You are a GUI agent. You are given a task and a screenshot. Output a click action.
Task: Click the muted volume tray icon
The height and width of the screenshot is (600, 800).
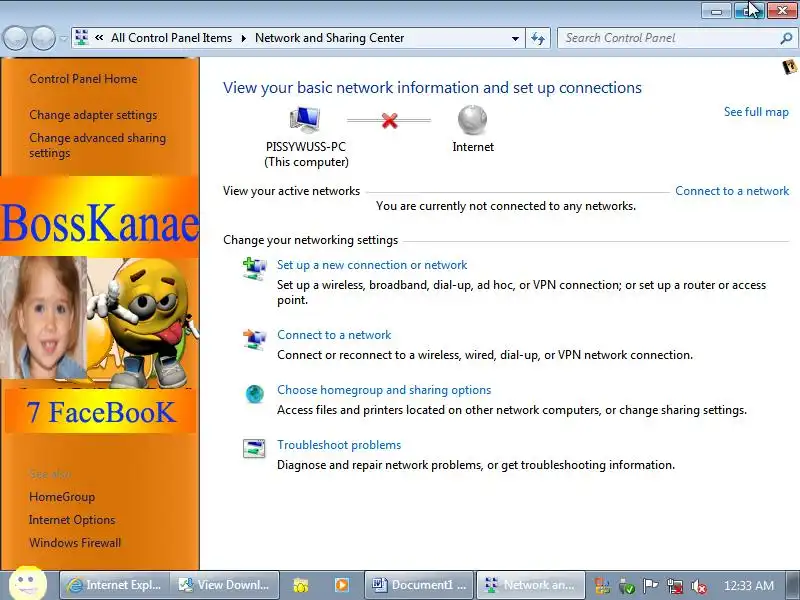point(698,586)
